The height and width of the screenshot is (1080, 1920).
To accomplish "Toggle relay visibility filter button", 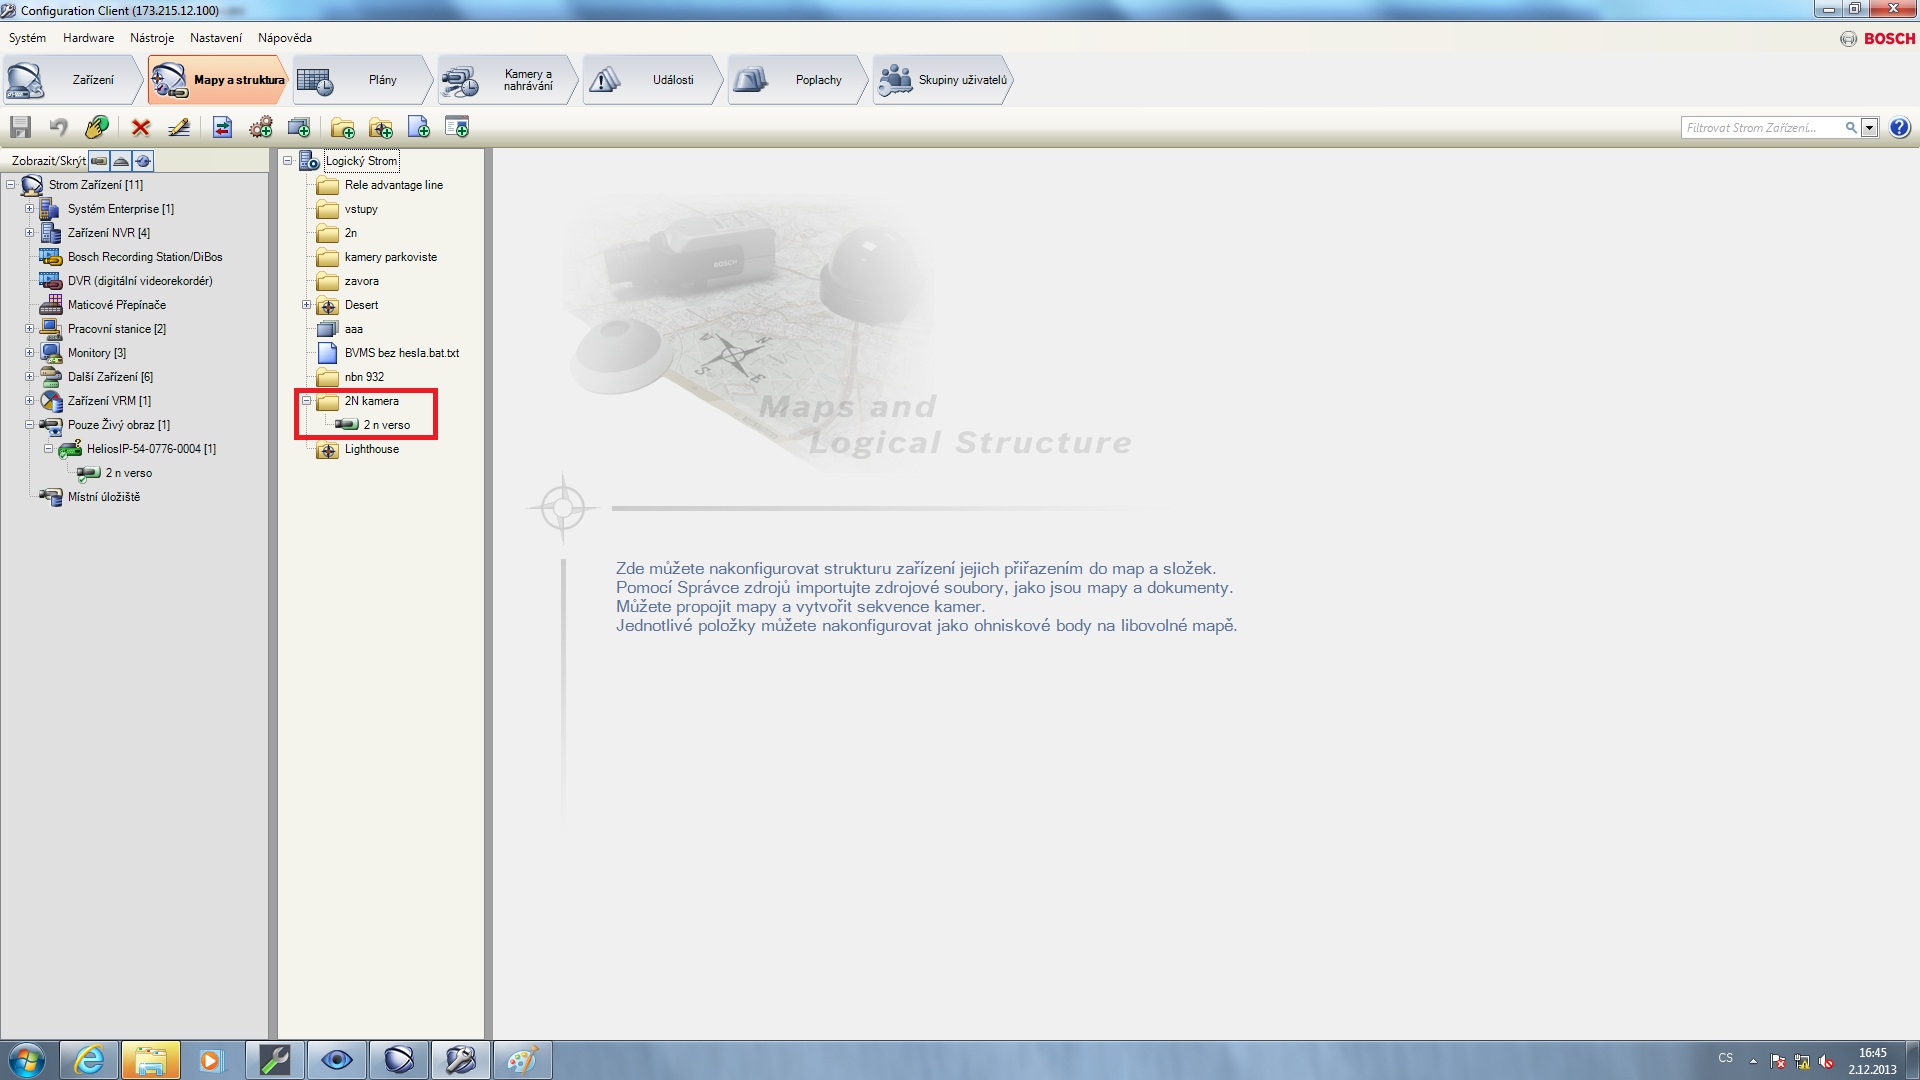I will pyautogui.click(x=143, y=161).
